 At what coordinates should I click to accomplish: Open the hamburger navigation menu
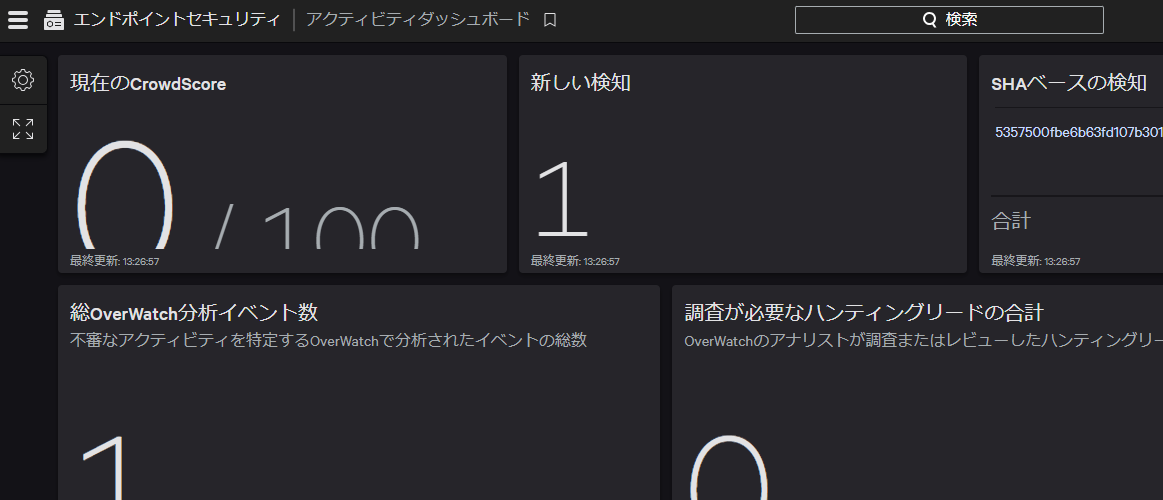pyautogui.click(x=18, y=20)
